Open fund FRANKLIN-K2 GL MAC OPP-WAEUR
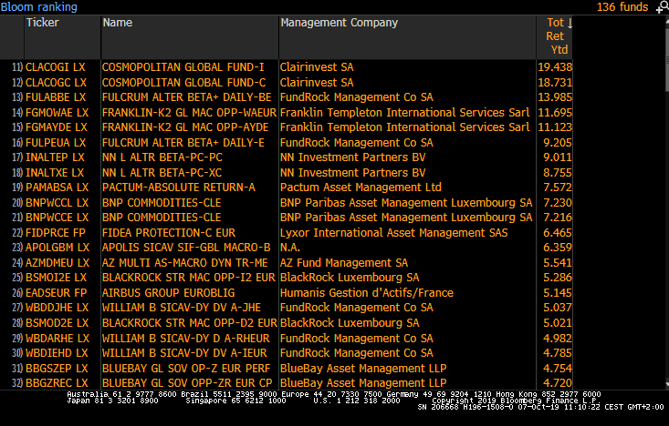This screenshot has height=426, width=669. pyautogui.click(x=189, y=113)
